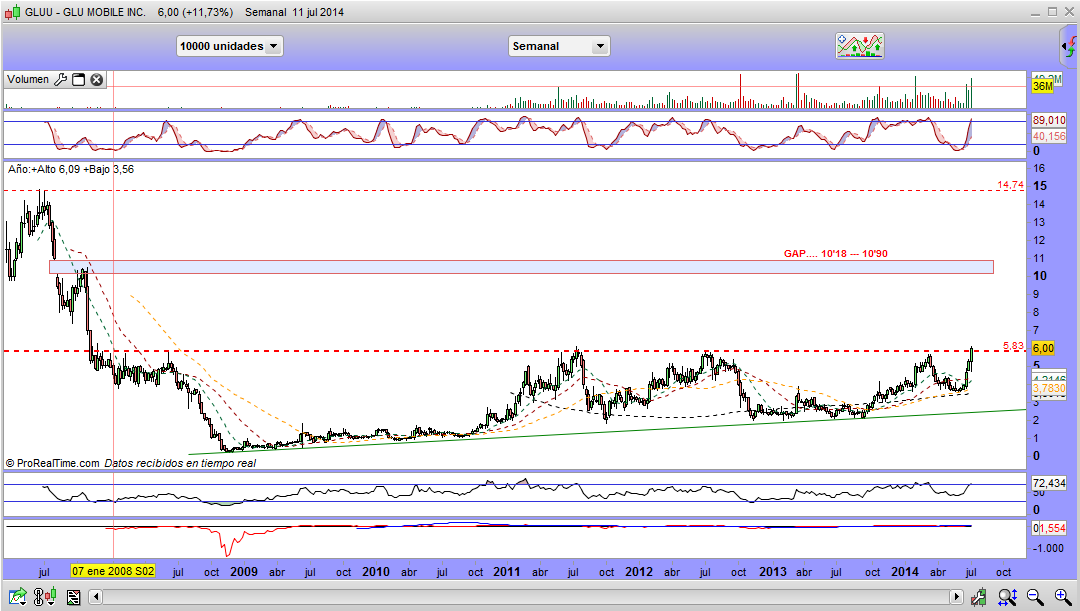This screenshot has width=1080, height=611.
Task: Click the 1,554 indicator value label
Action: click(x=1052, y=528)
